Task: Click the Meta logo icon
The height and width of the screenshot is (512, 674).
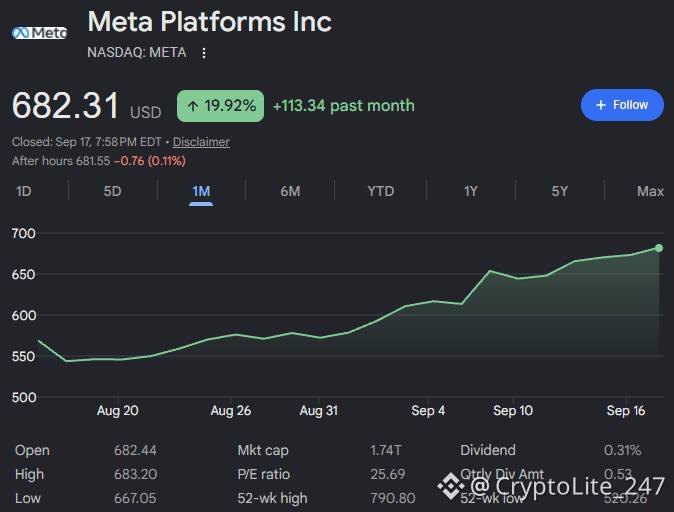Action: click(x=40, y=33)
